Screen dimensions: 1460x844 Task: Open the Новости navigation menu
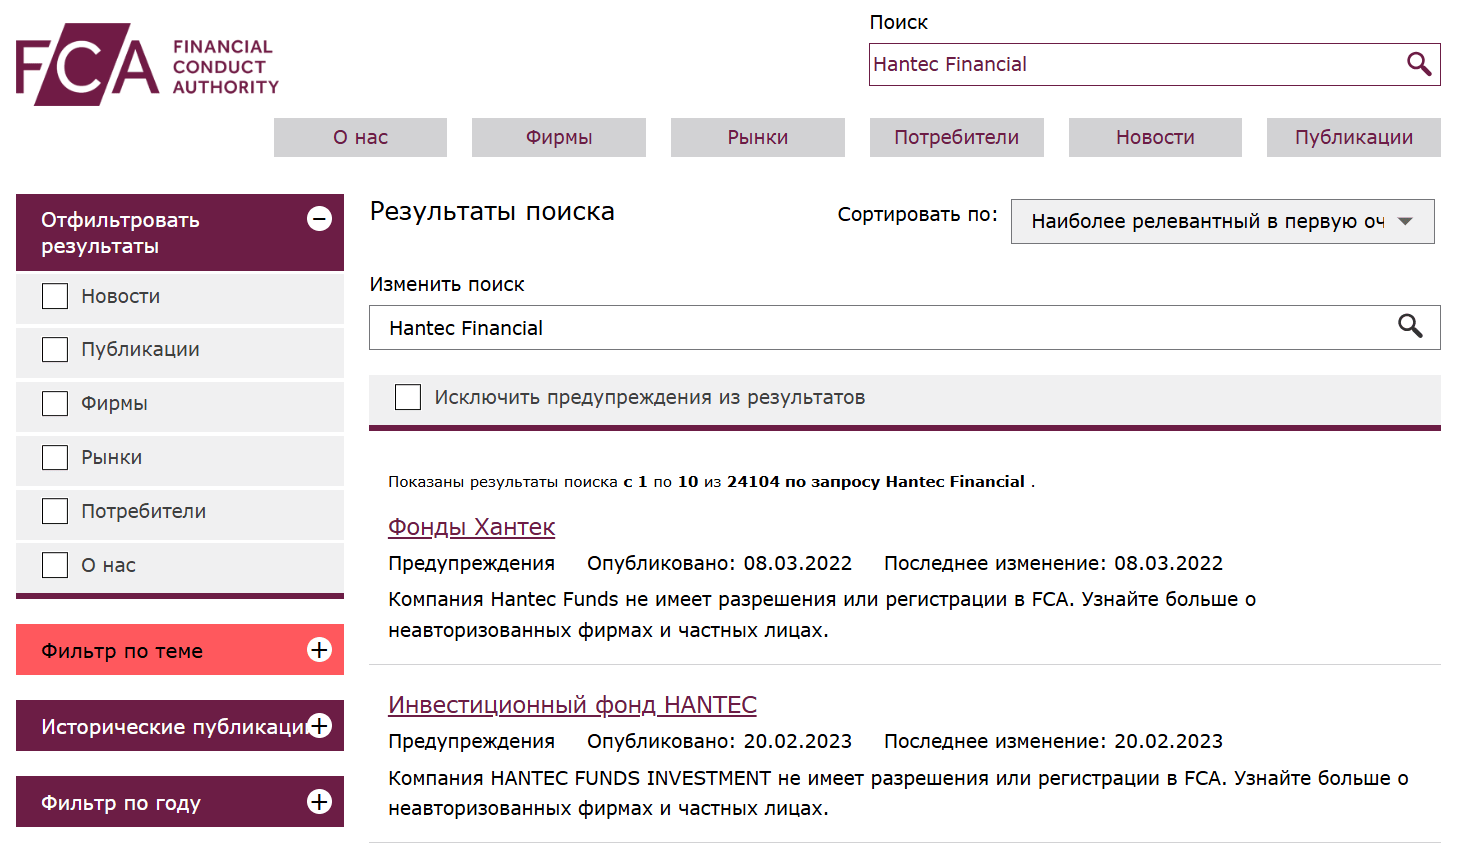(1154, 137)
